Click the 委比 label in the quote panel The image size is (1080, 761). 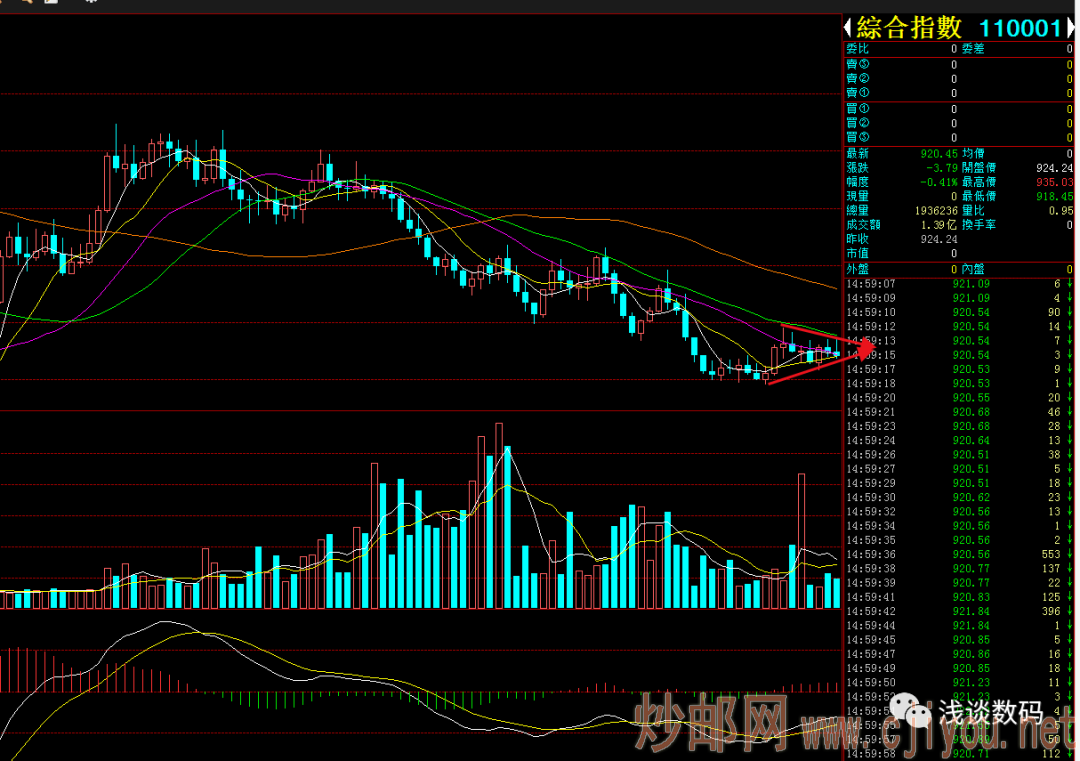coord(857,49)
